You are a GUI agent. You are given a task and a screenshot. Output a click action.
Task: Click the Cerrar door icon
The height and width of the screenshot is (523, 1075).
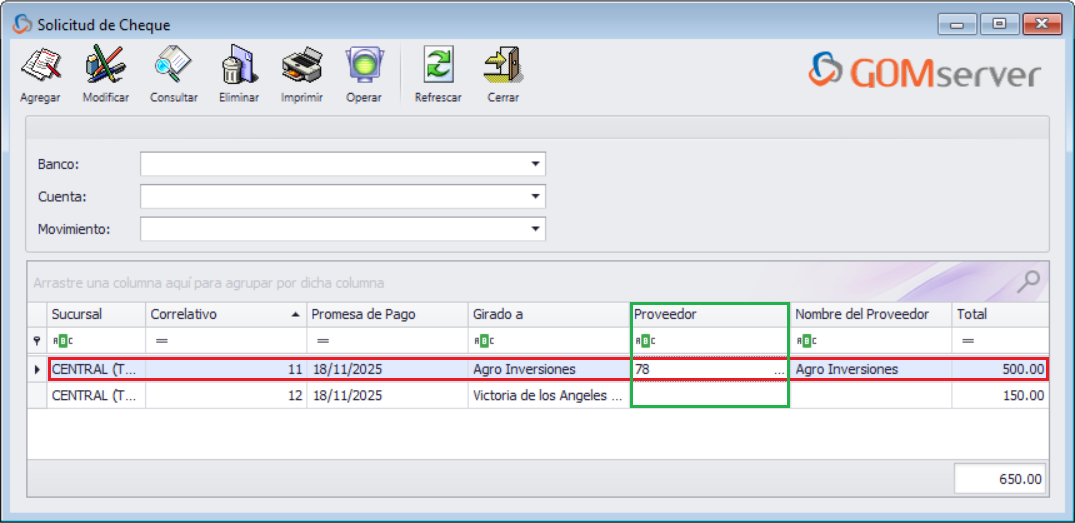(503, 65)
